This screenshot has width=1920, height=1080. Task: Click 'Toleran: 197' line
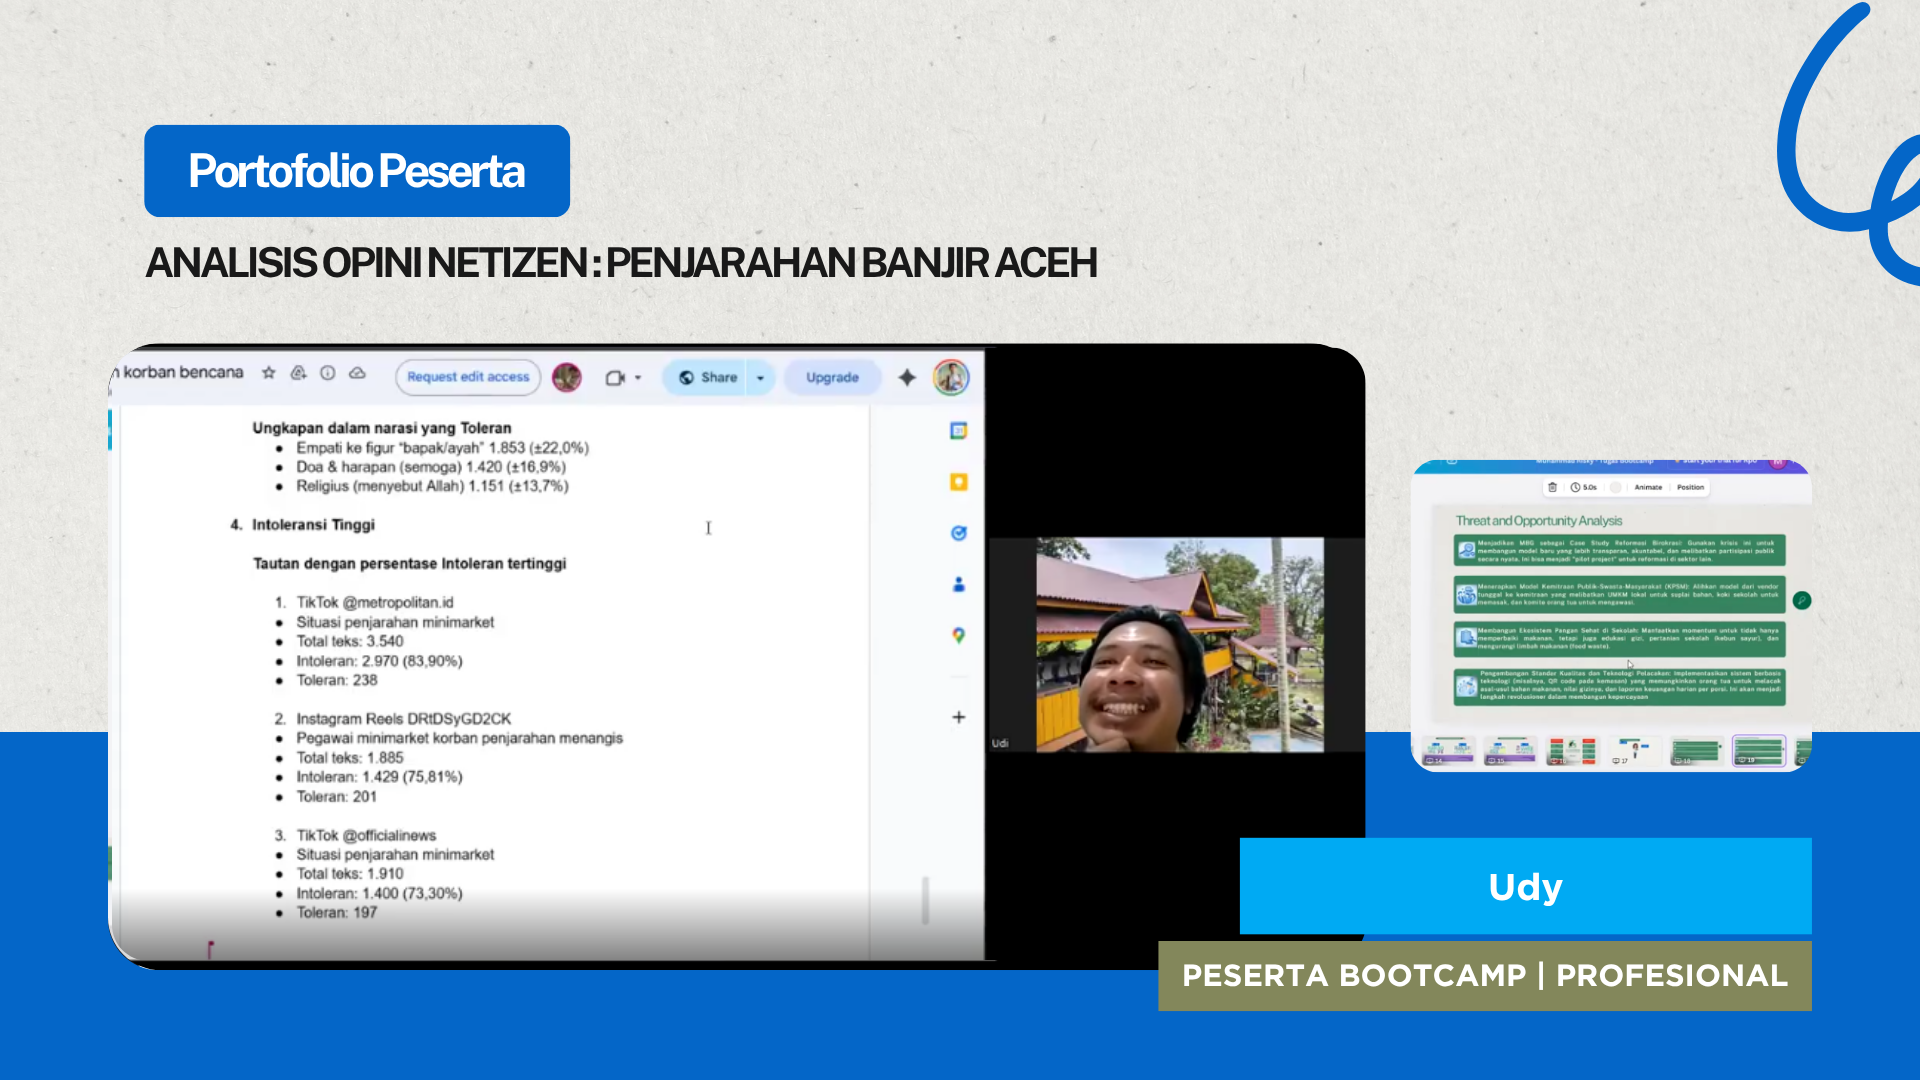[336, 913]
